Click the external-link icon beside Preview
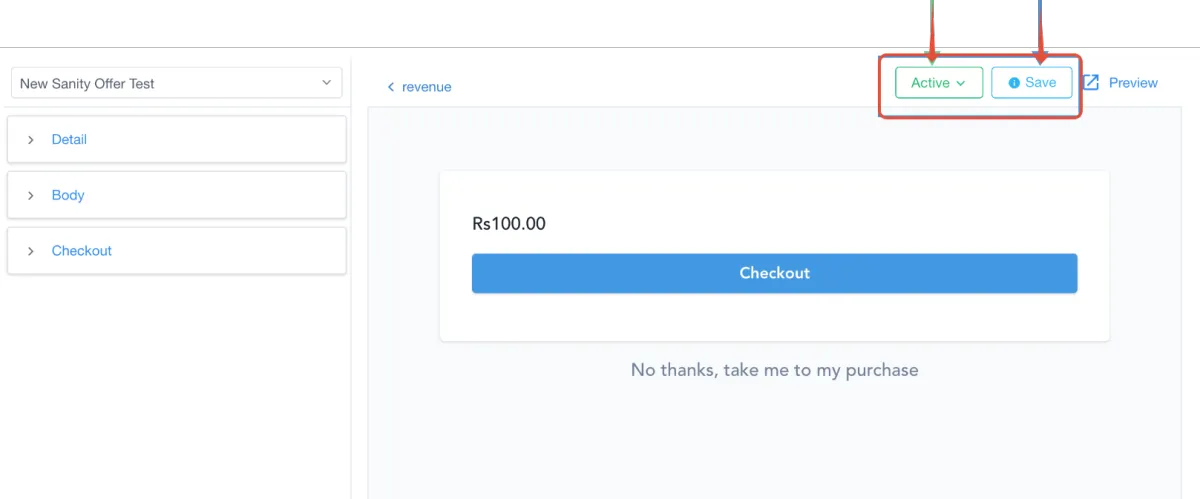Viewport: 1200px width, 499px height. point(1091,83)
